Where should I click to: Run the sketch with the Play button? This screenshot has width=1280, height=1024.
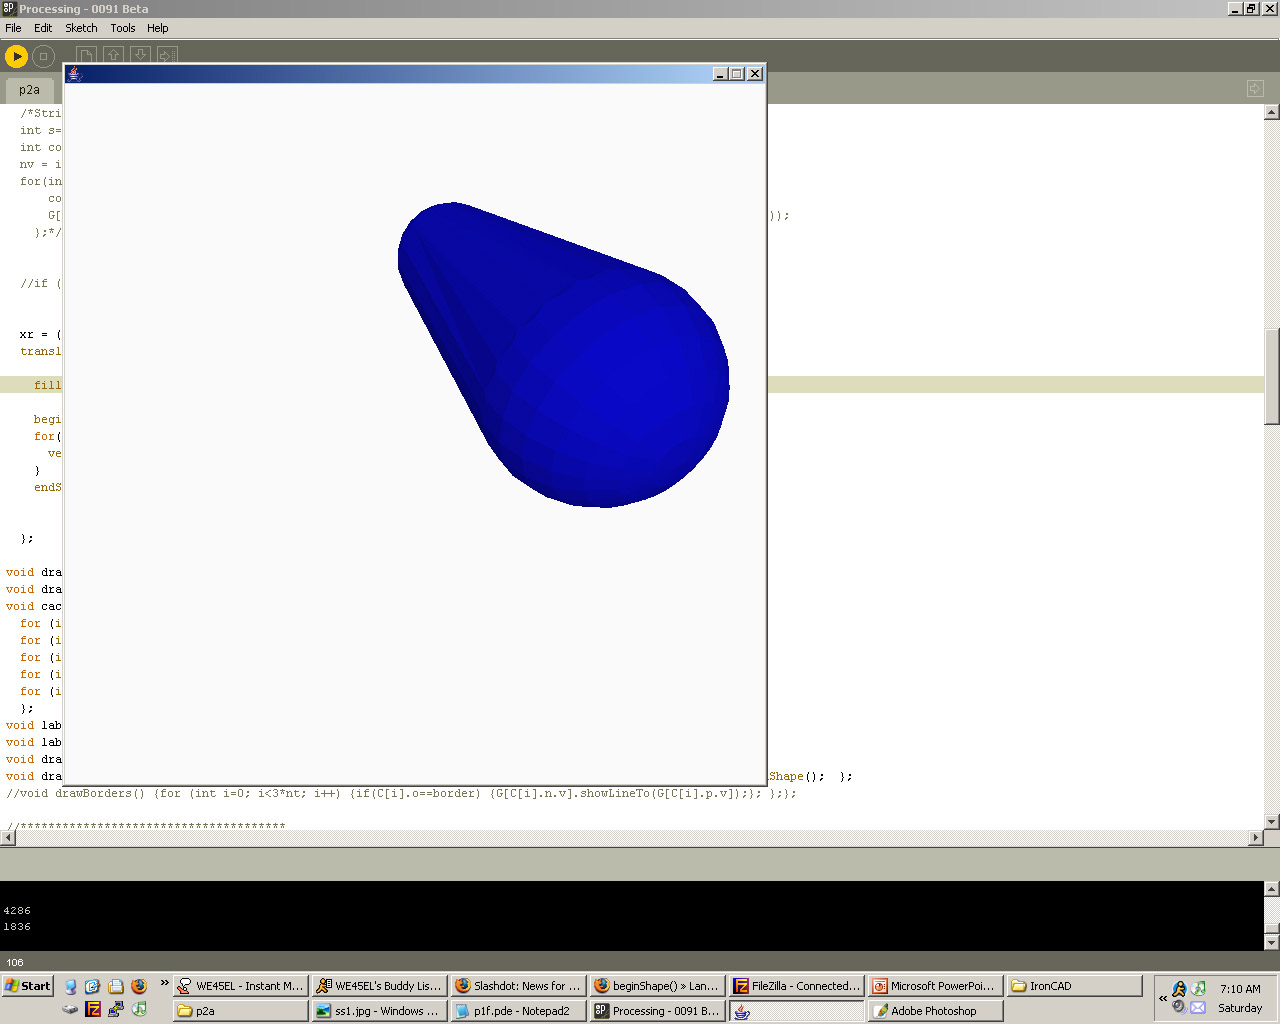pyautogui.click(x=16, y=56)
